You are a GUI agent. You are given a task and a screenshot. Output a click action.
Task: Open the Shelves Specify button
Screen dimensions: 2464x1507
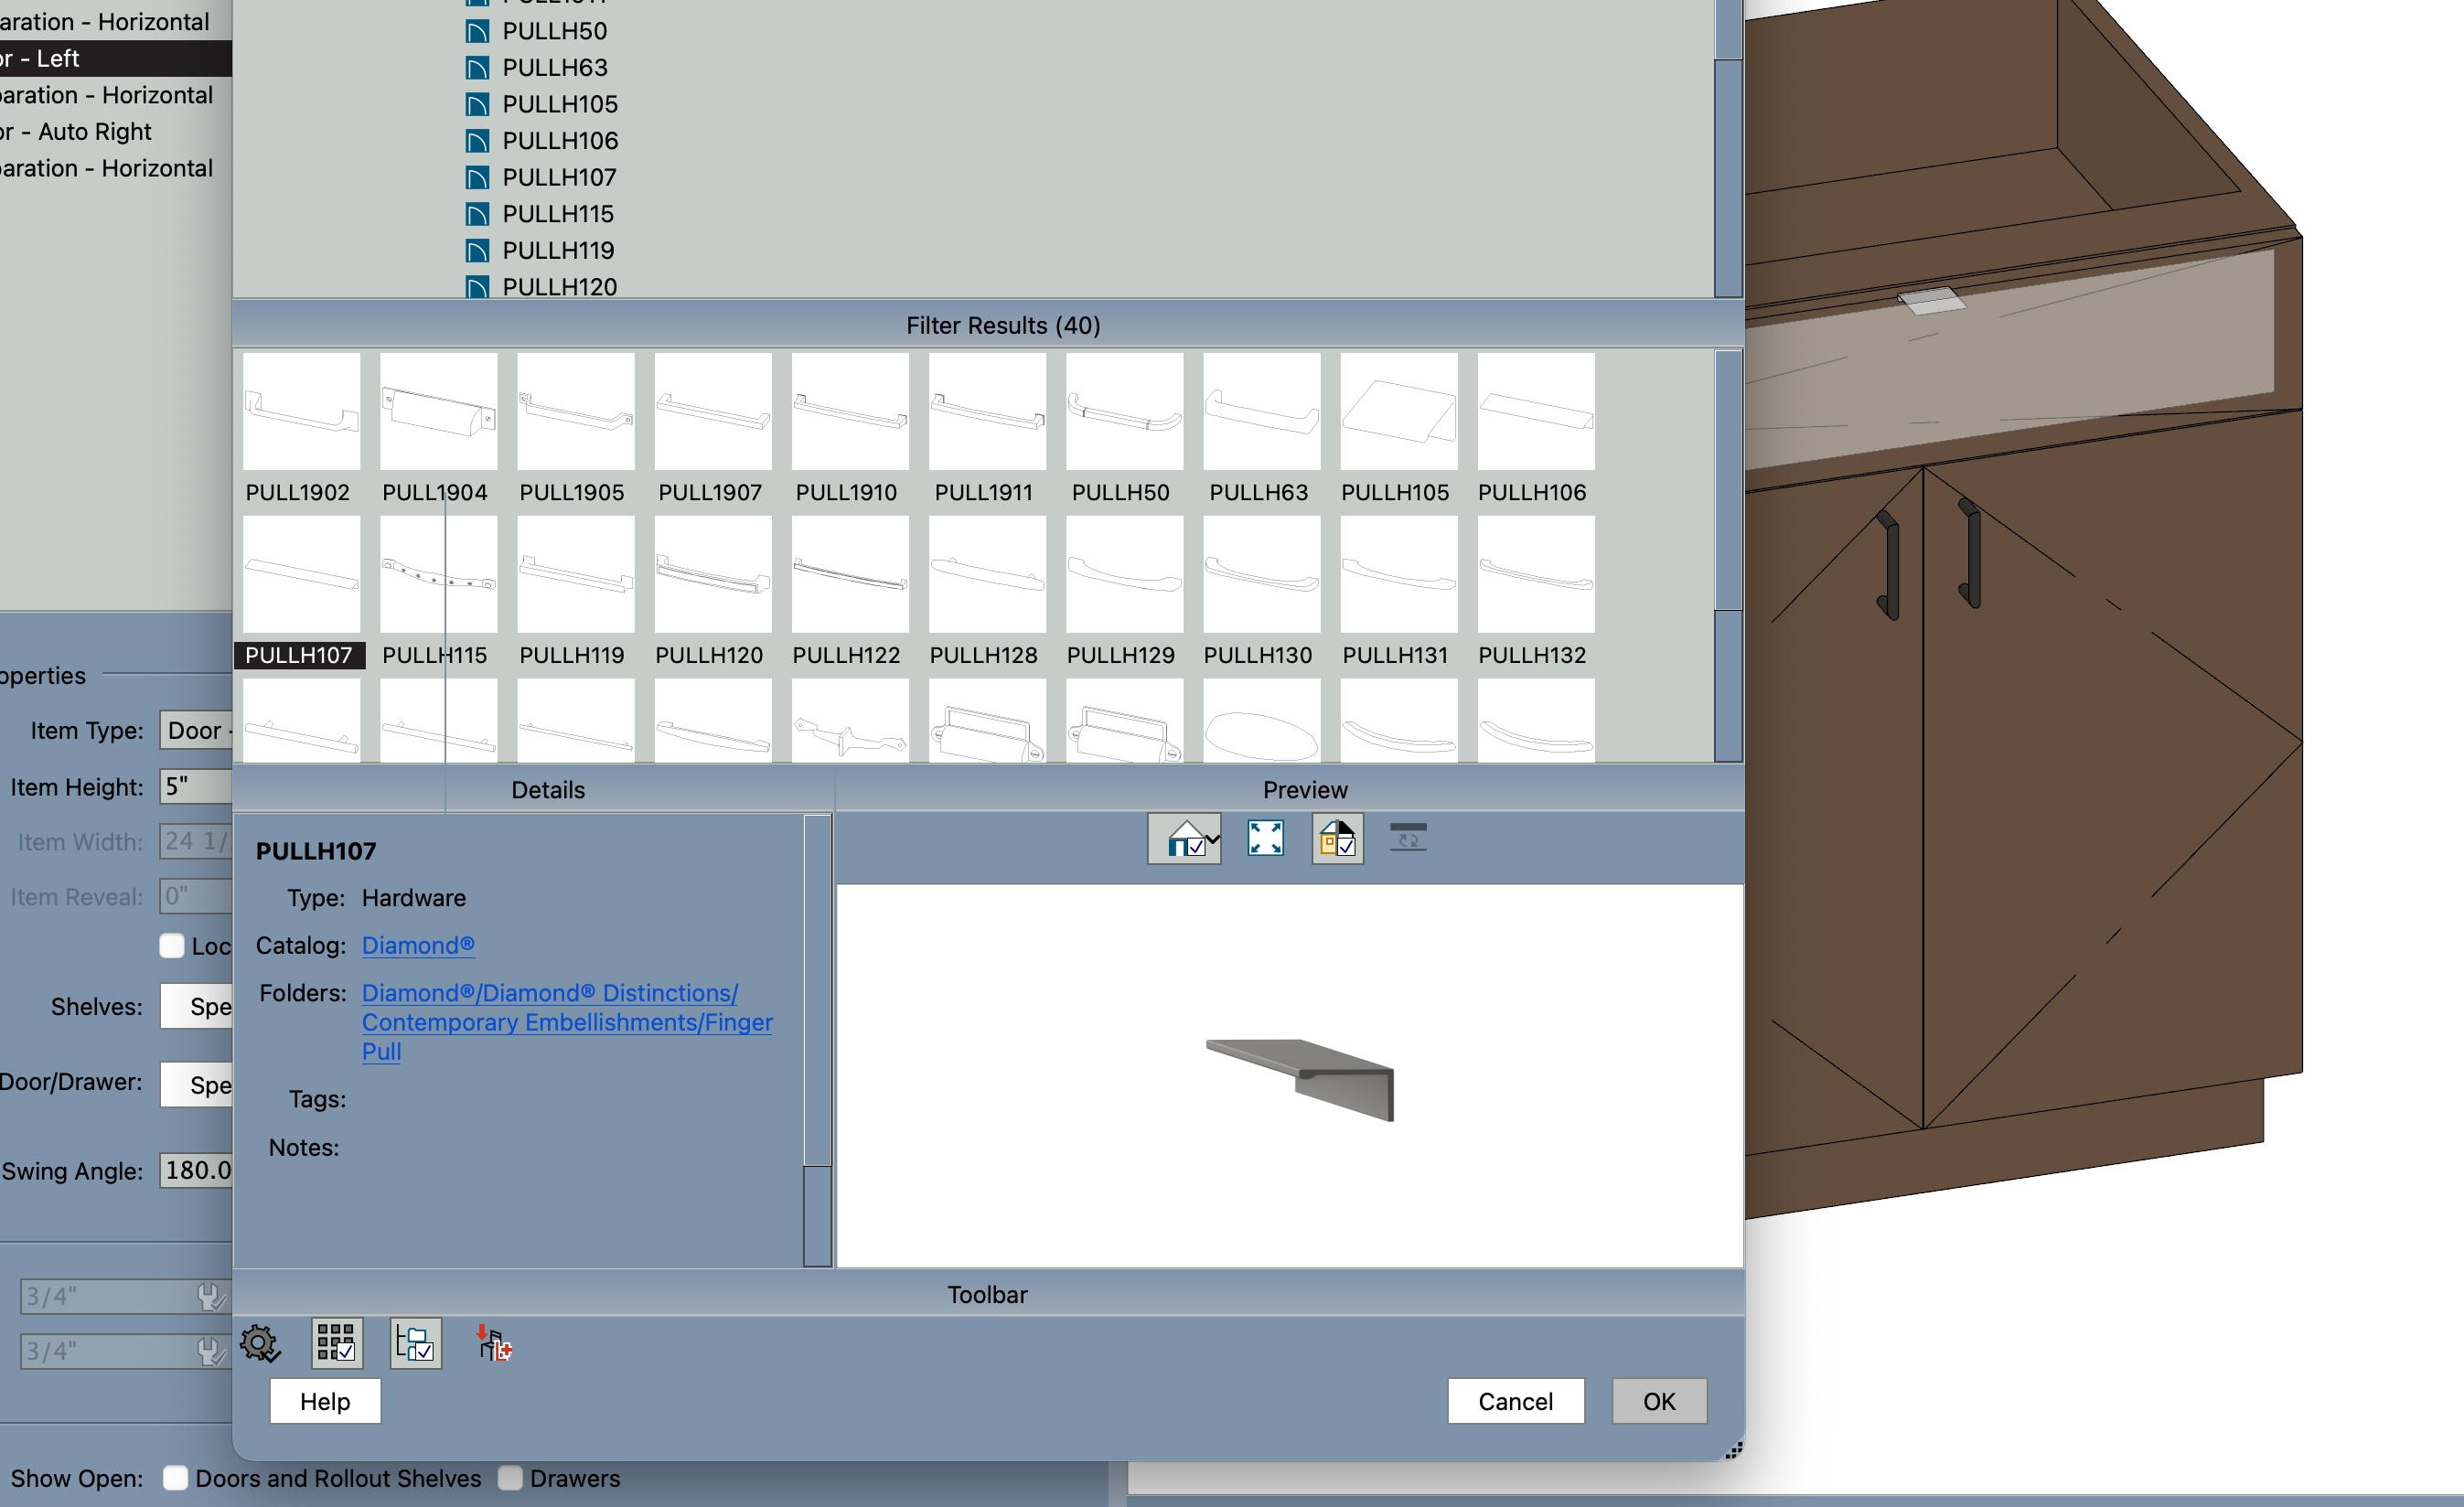coord(197,1006)
